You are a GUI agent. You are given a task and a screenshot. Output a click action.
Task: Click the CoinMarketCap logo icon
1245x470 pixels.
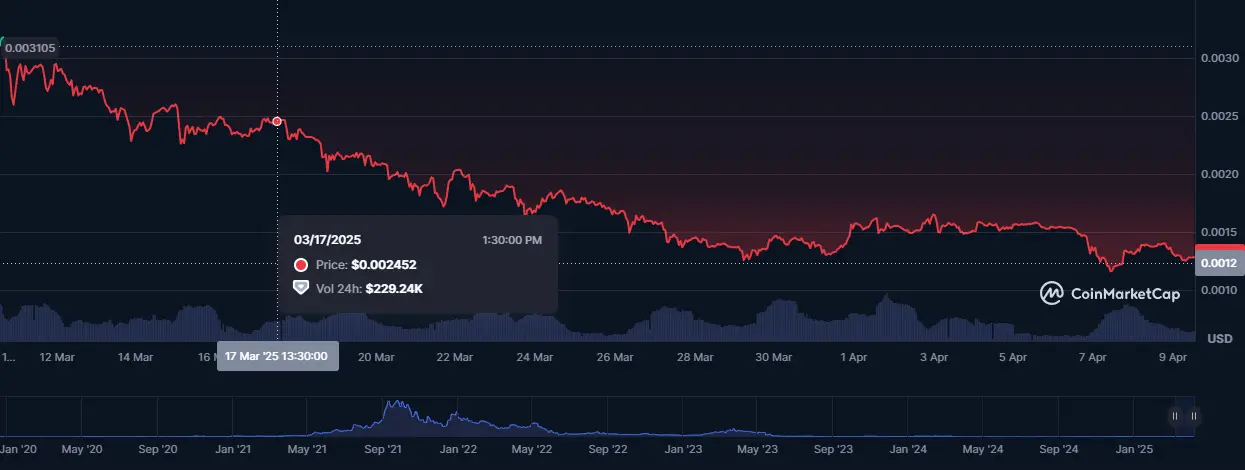pyautogui.click(x=1052, y=294)
